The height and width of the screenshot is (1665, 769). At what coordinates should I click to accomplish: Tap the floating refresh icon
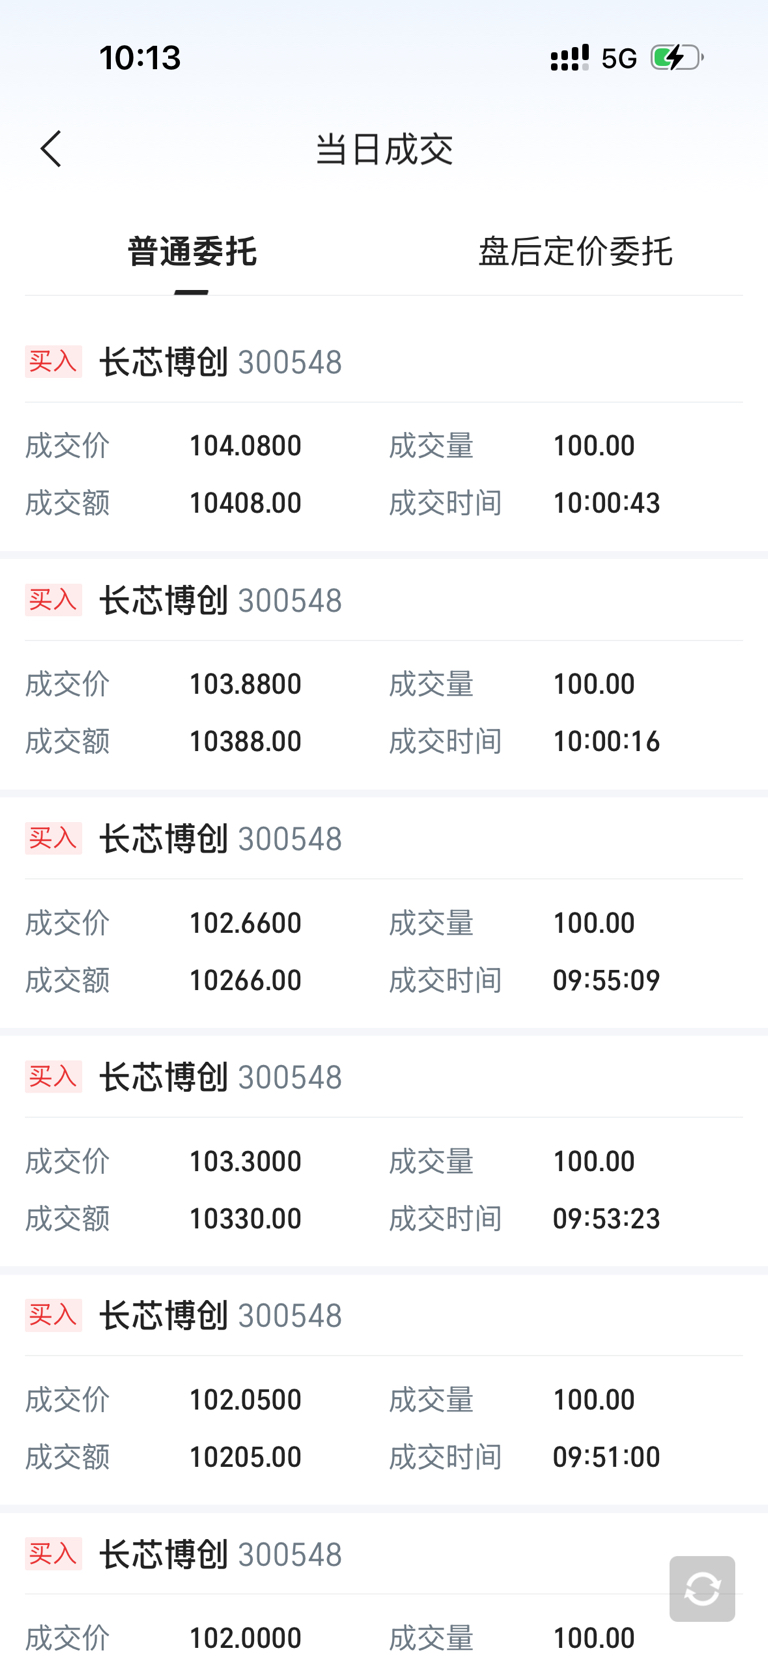pyautogui.click(x=702, y=1588)
